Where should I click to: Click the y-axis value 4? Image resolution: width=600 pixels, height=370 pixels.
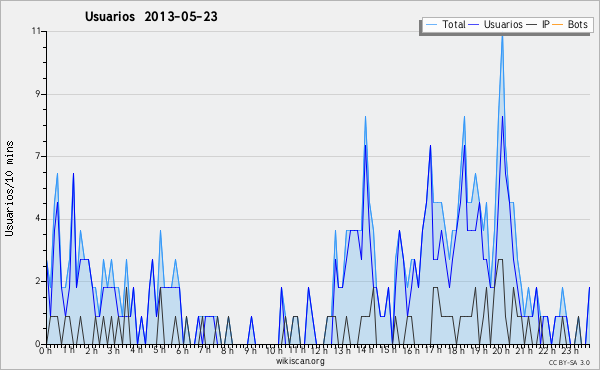click(x=38, y=219)
